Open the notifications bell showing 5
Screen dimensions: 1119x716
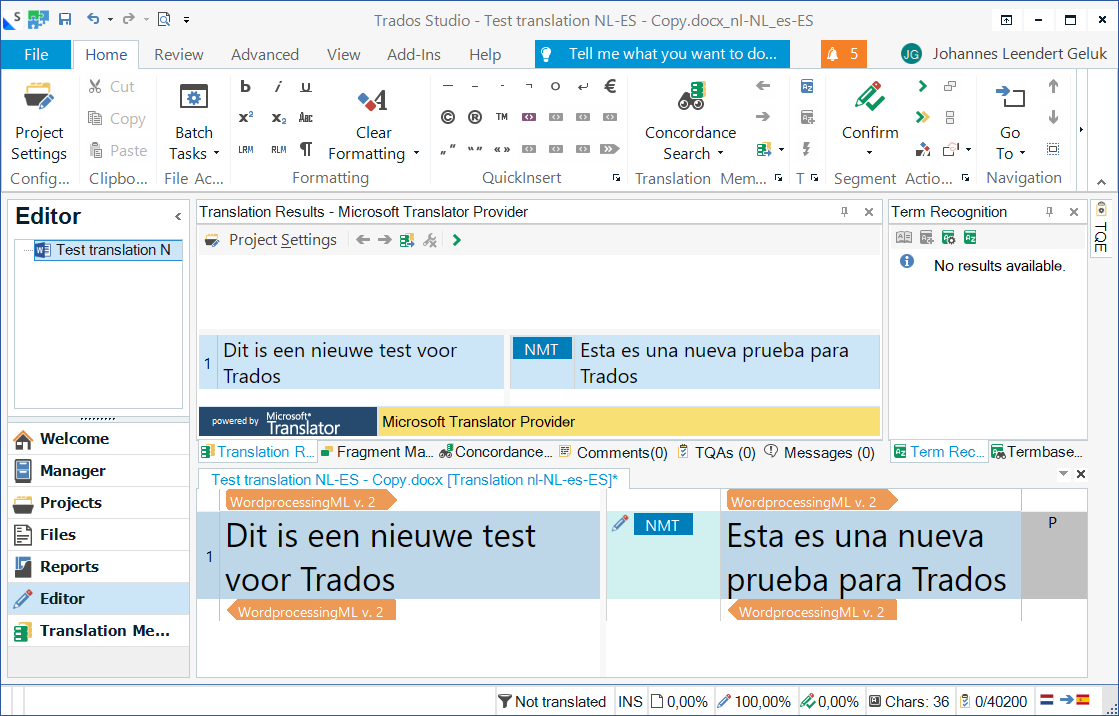pos(844,54)
